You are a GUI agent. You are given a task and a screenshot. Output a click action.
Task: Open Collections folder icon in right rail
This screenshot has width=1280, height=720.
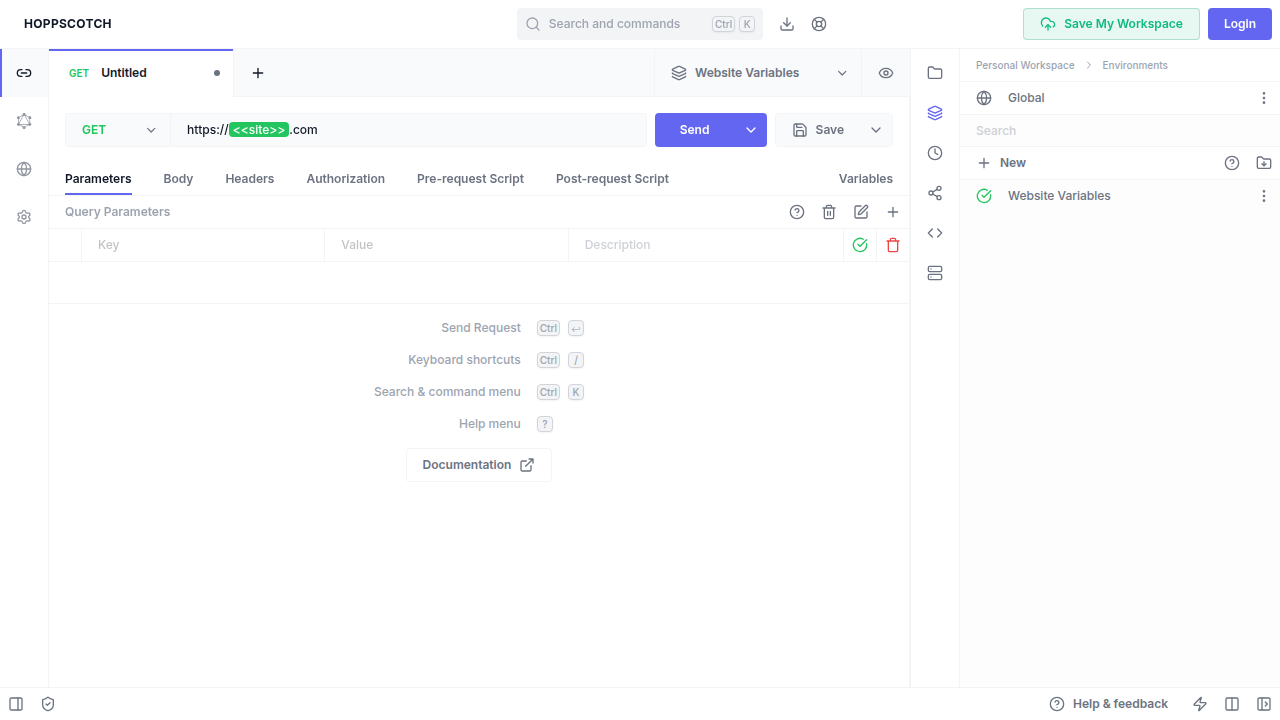click(935, 73)
